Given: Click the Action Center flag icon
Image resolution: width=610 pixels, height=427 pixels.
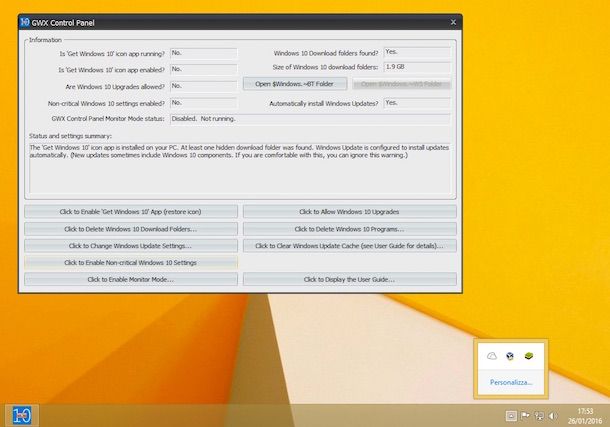Looking at the screenshot, I should tap(525, 416).
